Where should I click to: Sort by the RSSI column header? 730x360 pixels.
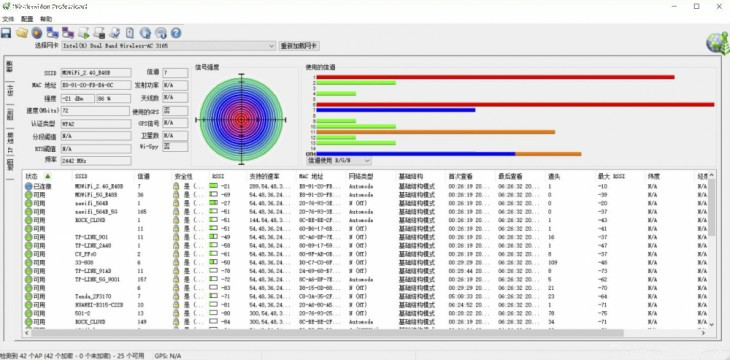227,176
